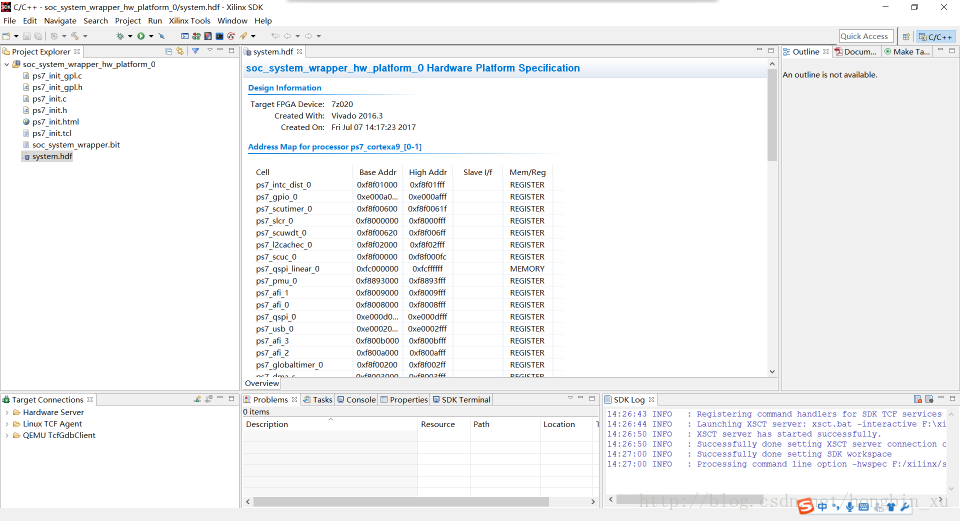Viewport: 960px width, 521px height.
Task: Open the Xilinx Tools menu
Action: [189, 21]
